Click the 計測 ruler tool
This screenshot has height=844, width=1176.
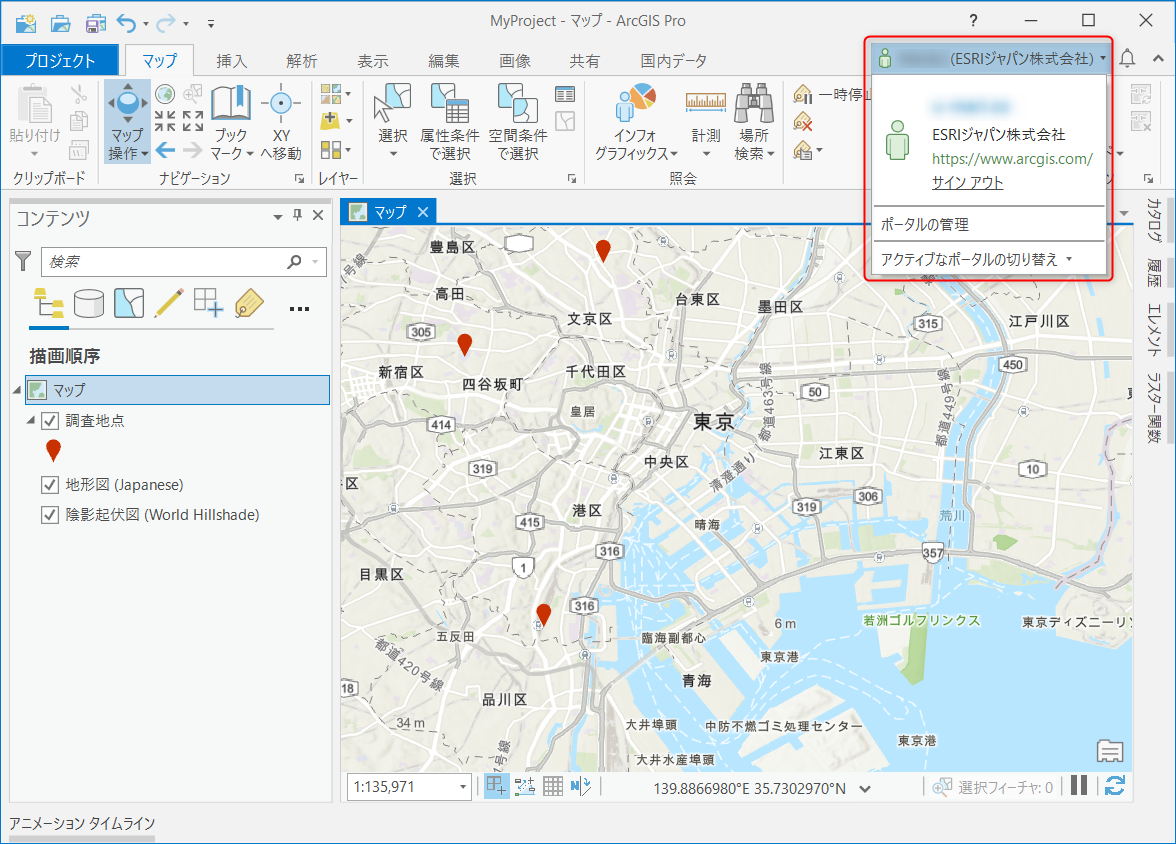coord(706,121)
